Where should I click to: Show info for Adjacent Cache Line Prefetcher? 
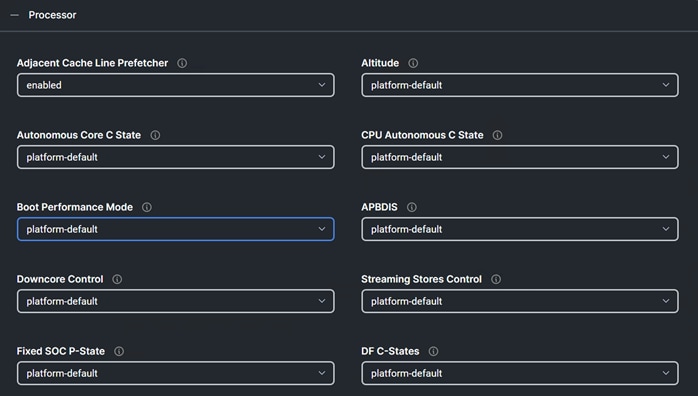(x=182, y=63)
